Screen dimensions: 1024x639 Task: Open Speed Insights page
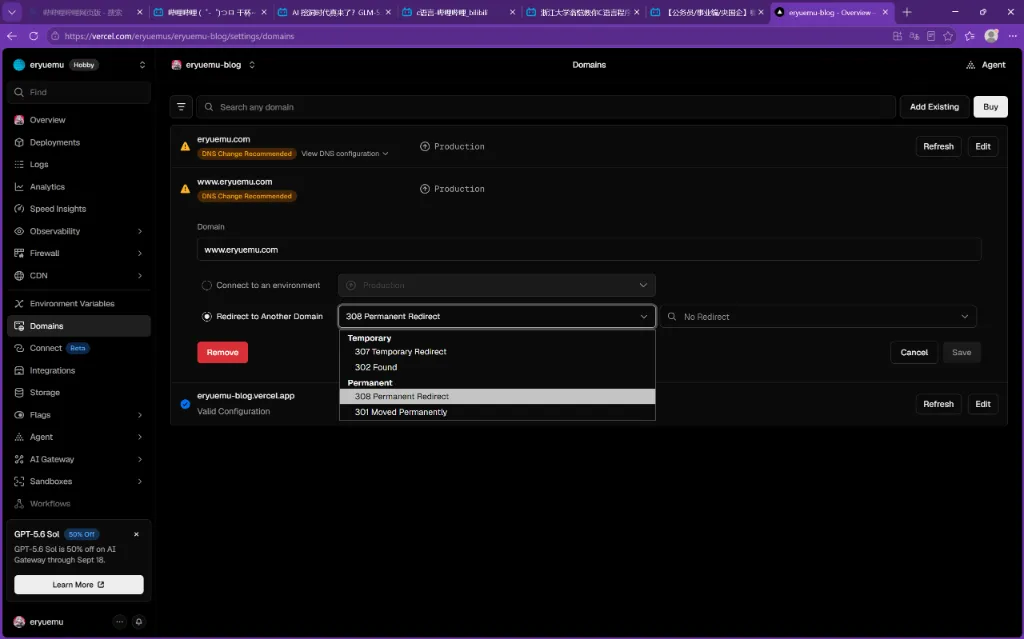(79, 209)
